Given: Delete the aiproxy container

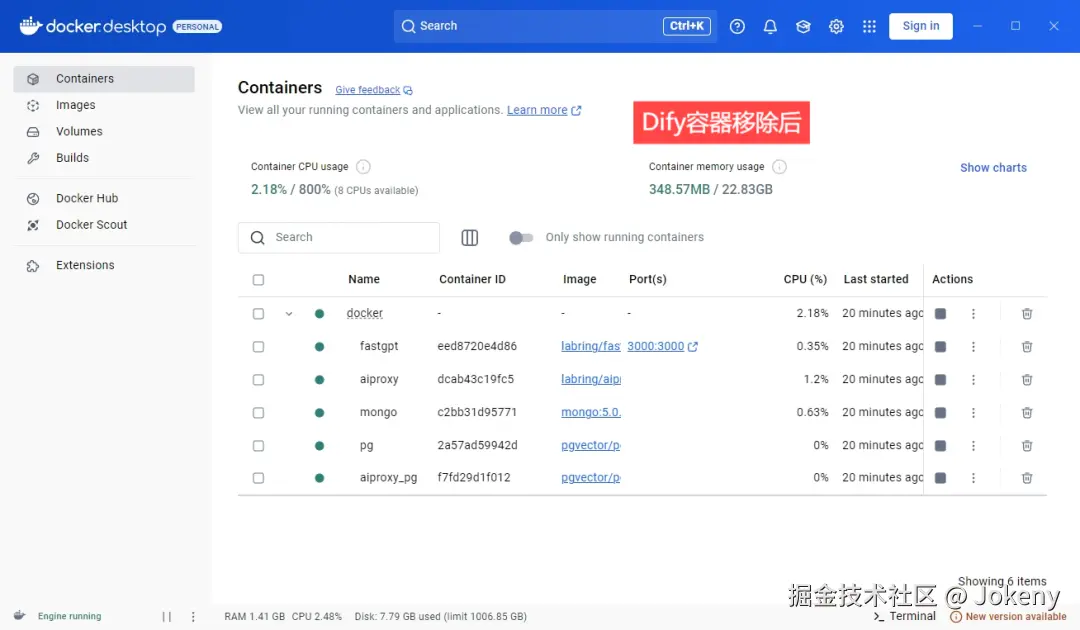Looking at the screenshot, I should click(x=1027, y=379).
